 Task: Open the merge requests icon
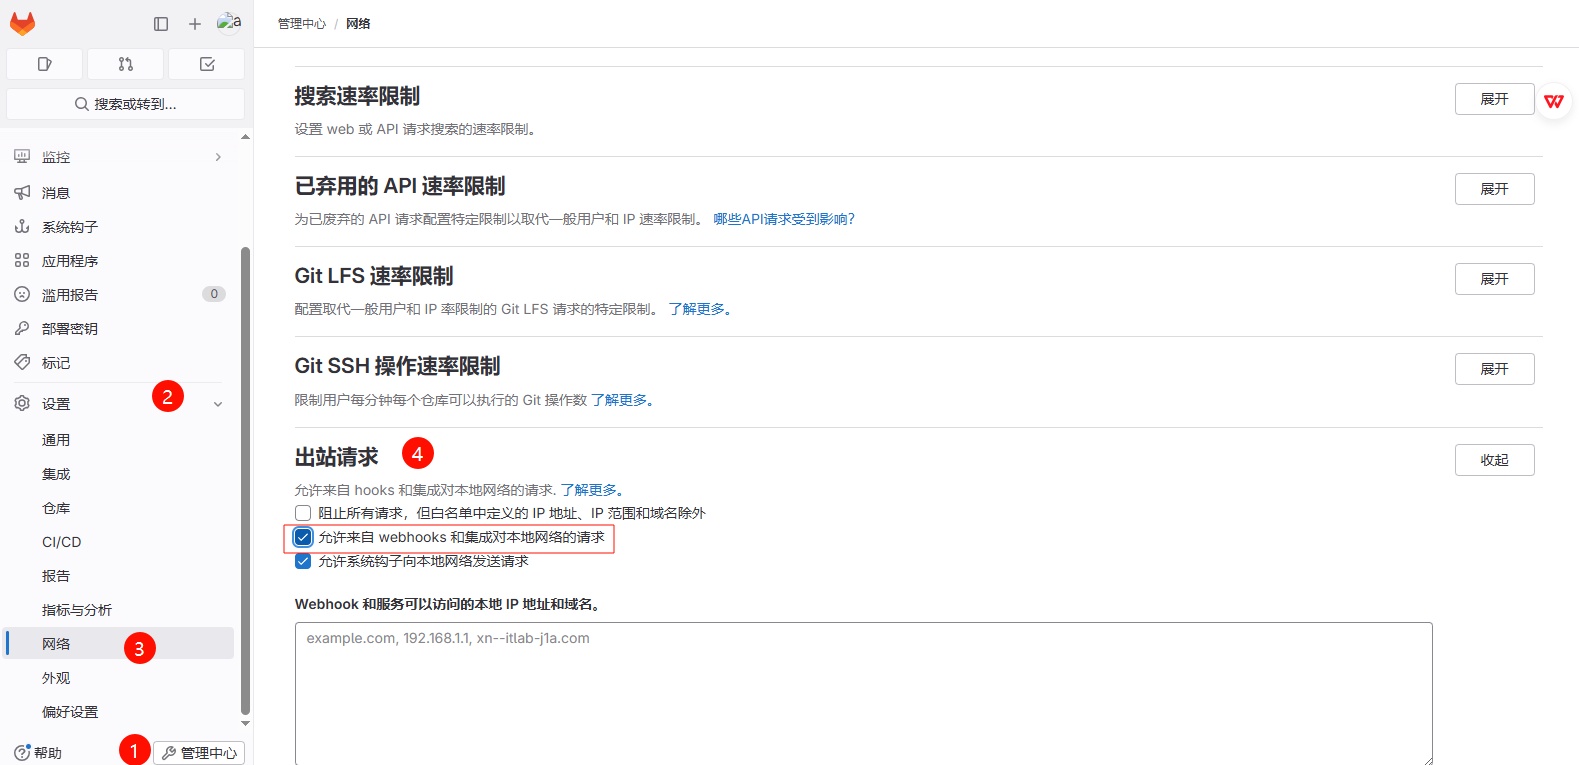pyautogui.click(x=126, y=64)
